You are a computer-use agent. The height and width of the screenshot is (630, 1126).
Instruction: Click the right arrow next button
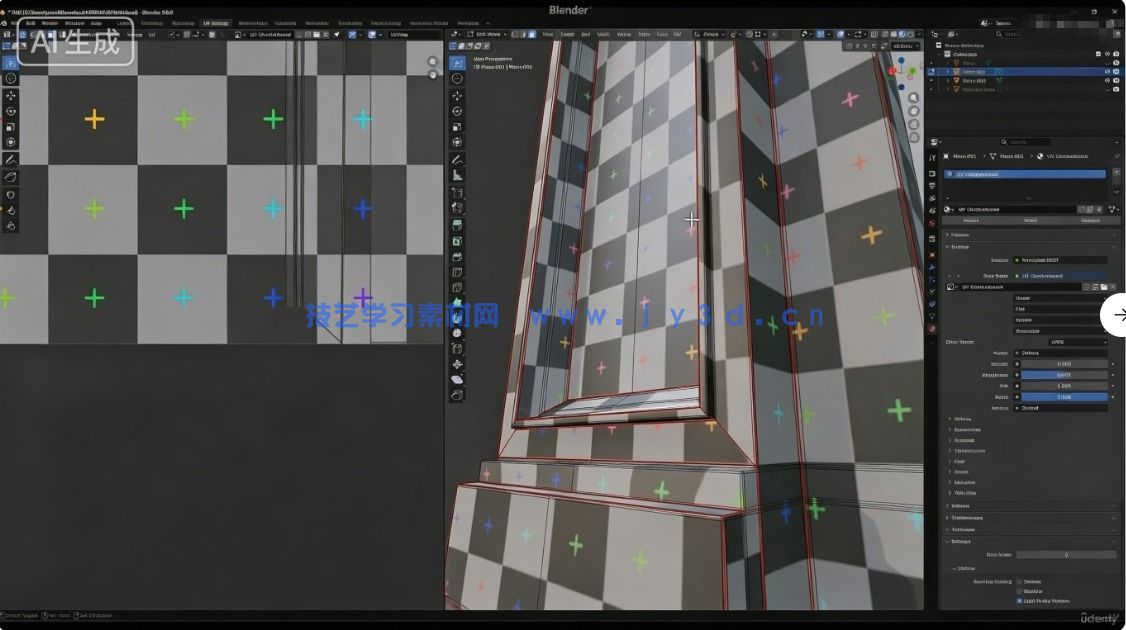pyautogui.click(x=1117, y=315)
